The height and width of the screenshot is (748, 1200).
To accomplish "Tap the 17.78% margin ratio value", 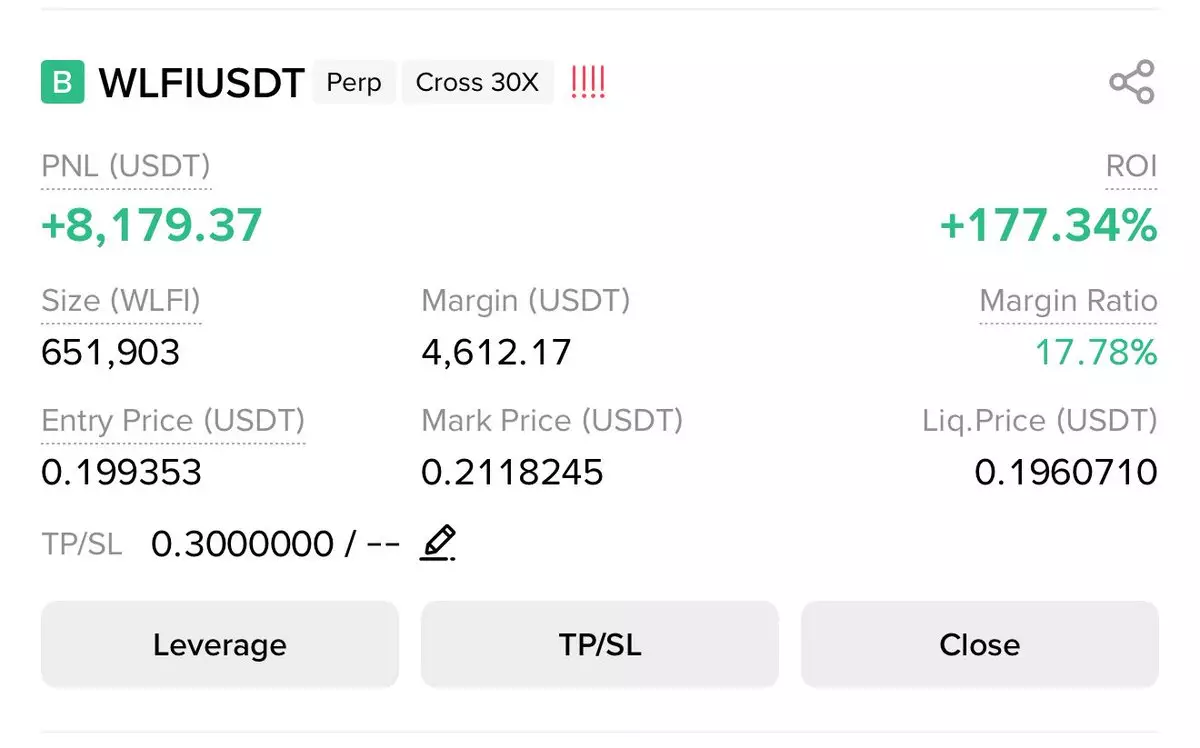I will coord(1095,352).
